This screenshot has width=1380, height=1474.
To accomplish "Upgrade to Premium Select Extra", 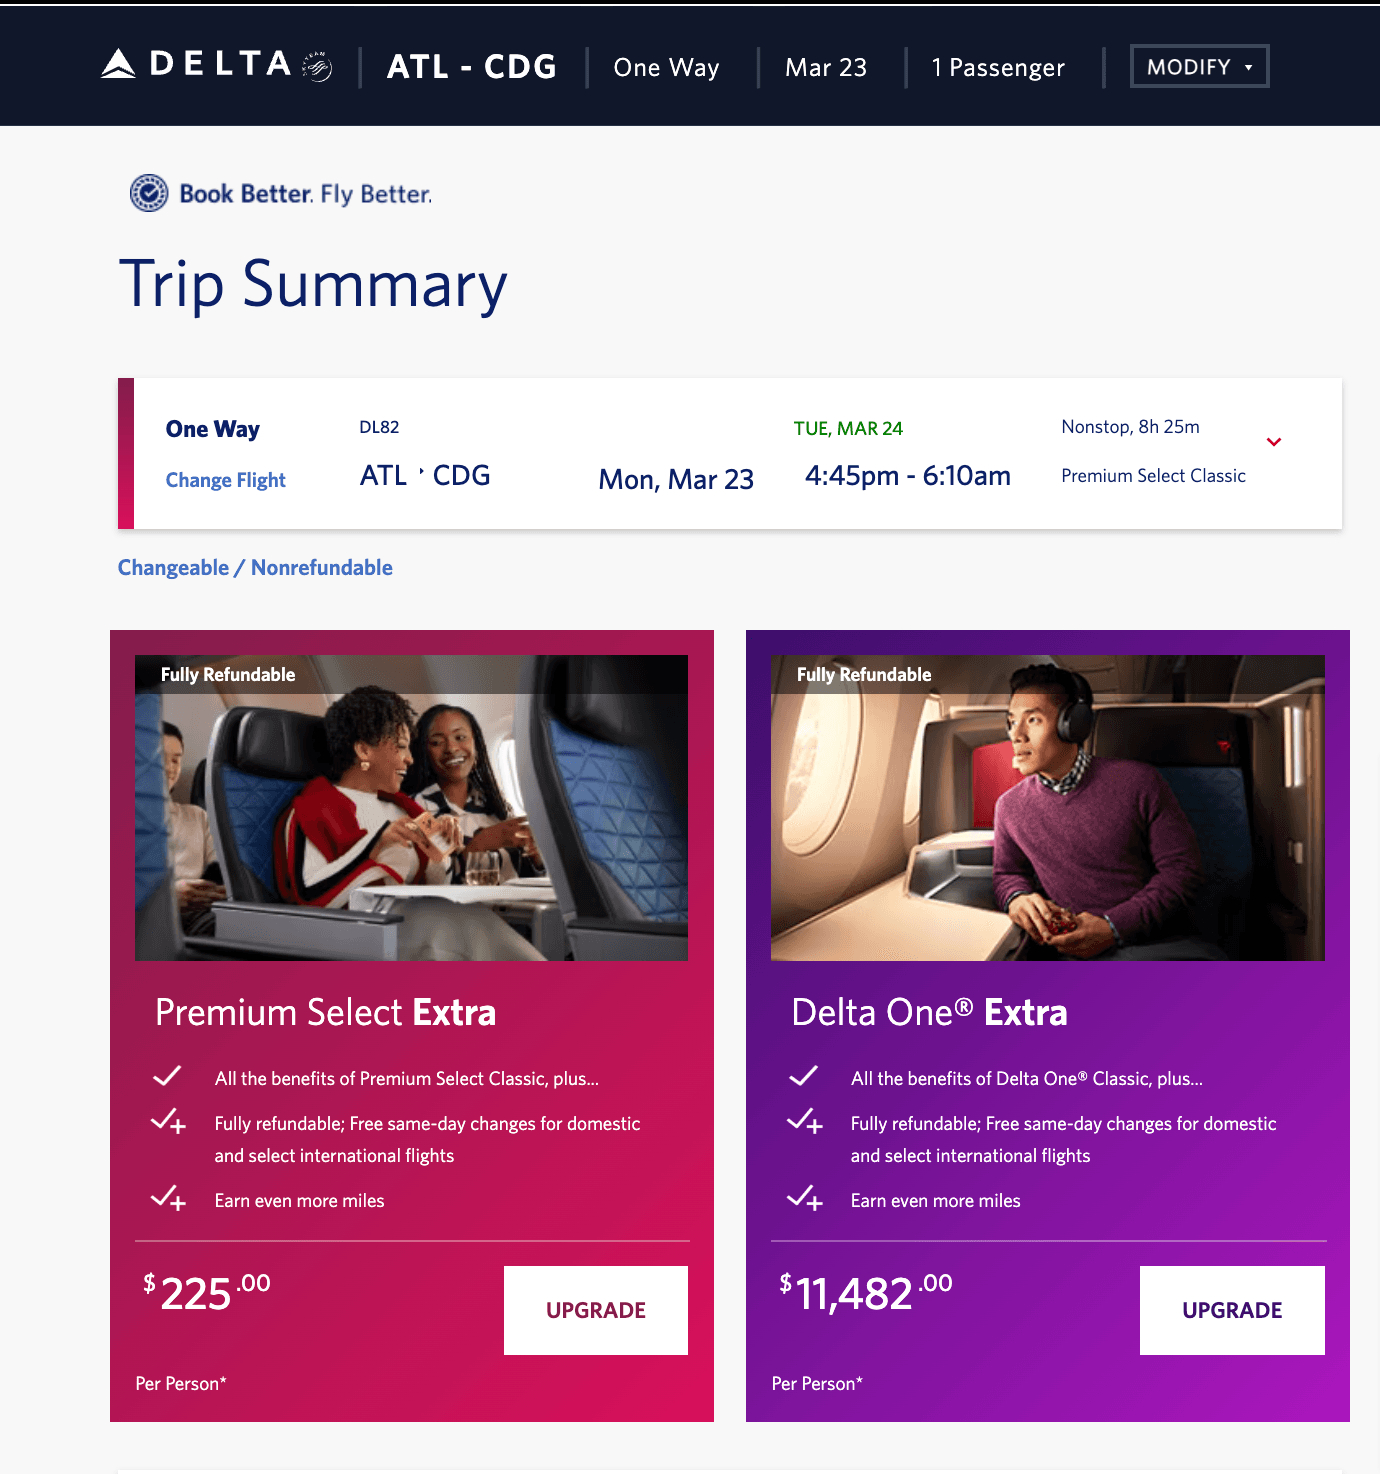I will point(595,1310).
